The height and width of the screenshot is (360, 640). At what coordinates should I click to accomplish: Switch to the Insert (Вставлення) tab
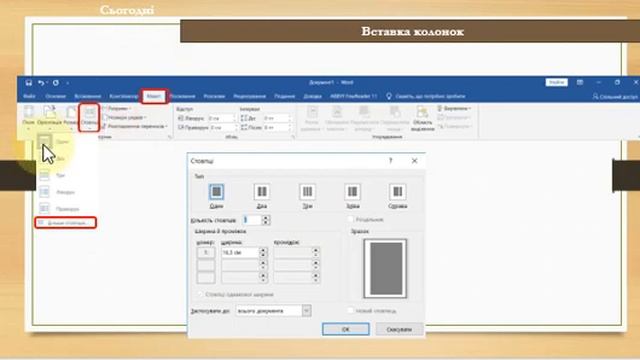click(87, 96)
